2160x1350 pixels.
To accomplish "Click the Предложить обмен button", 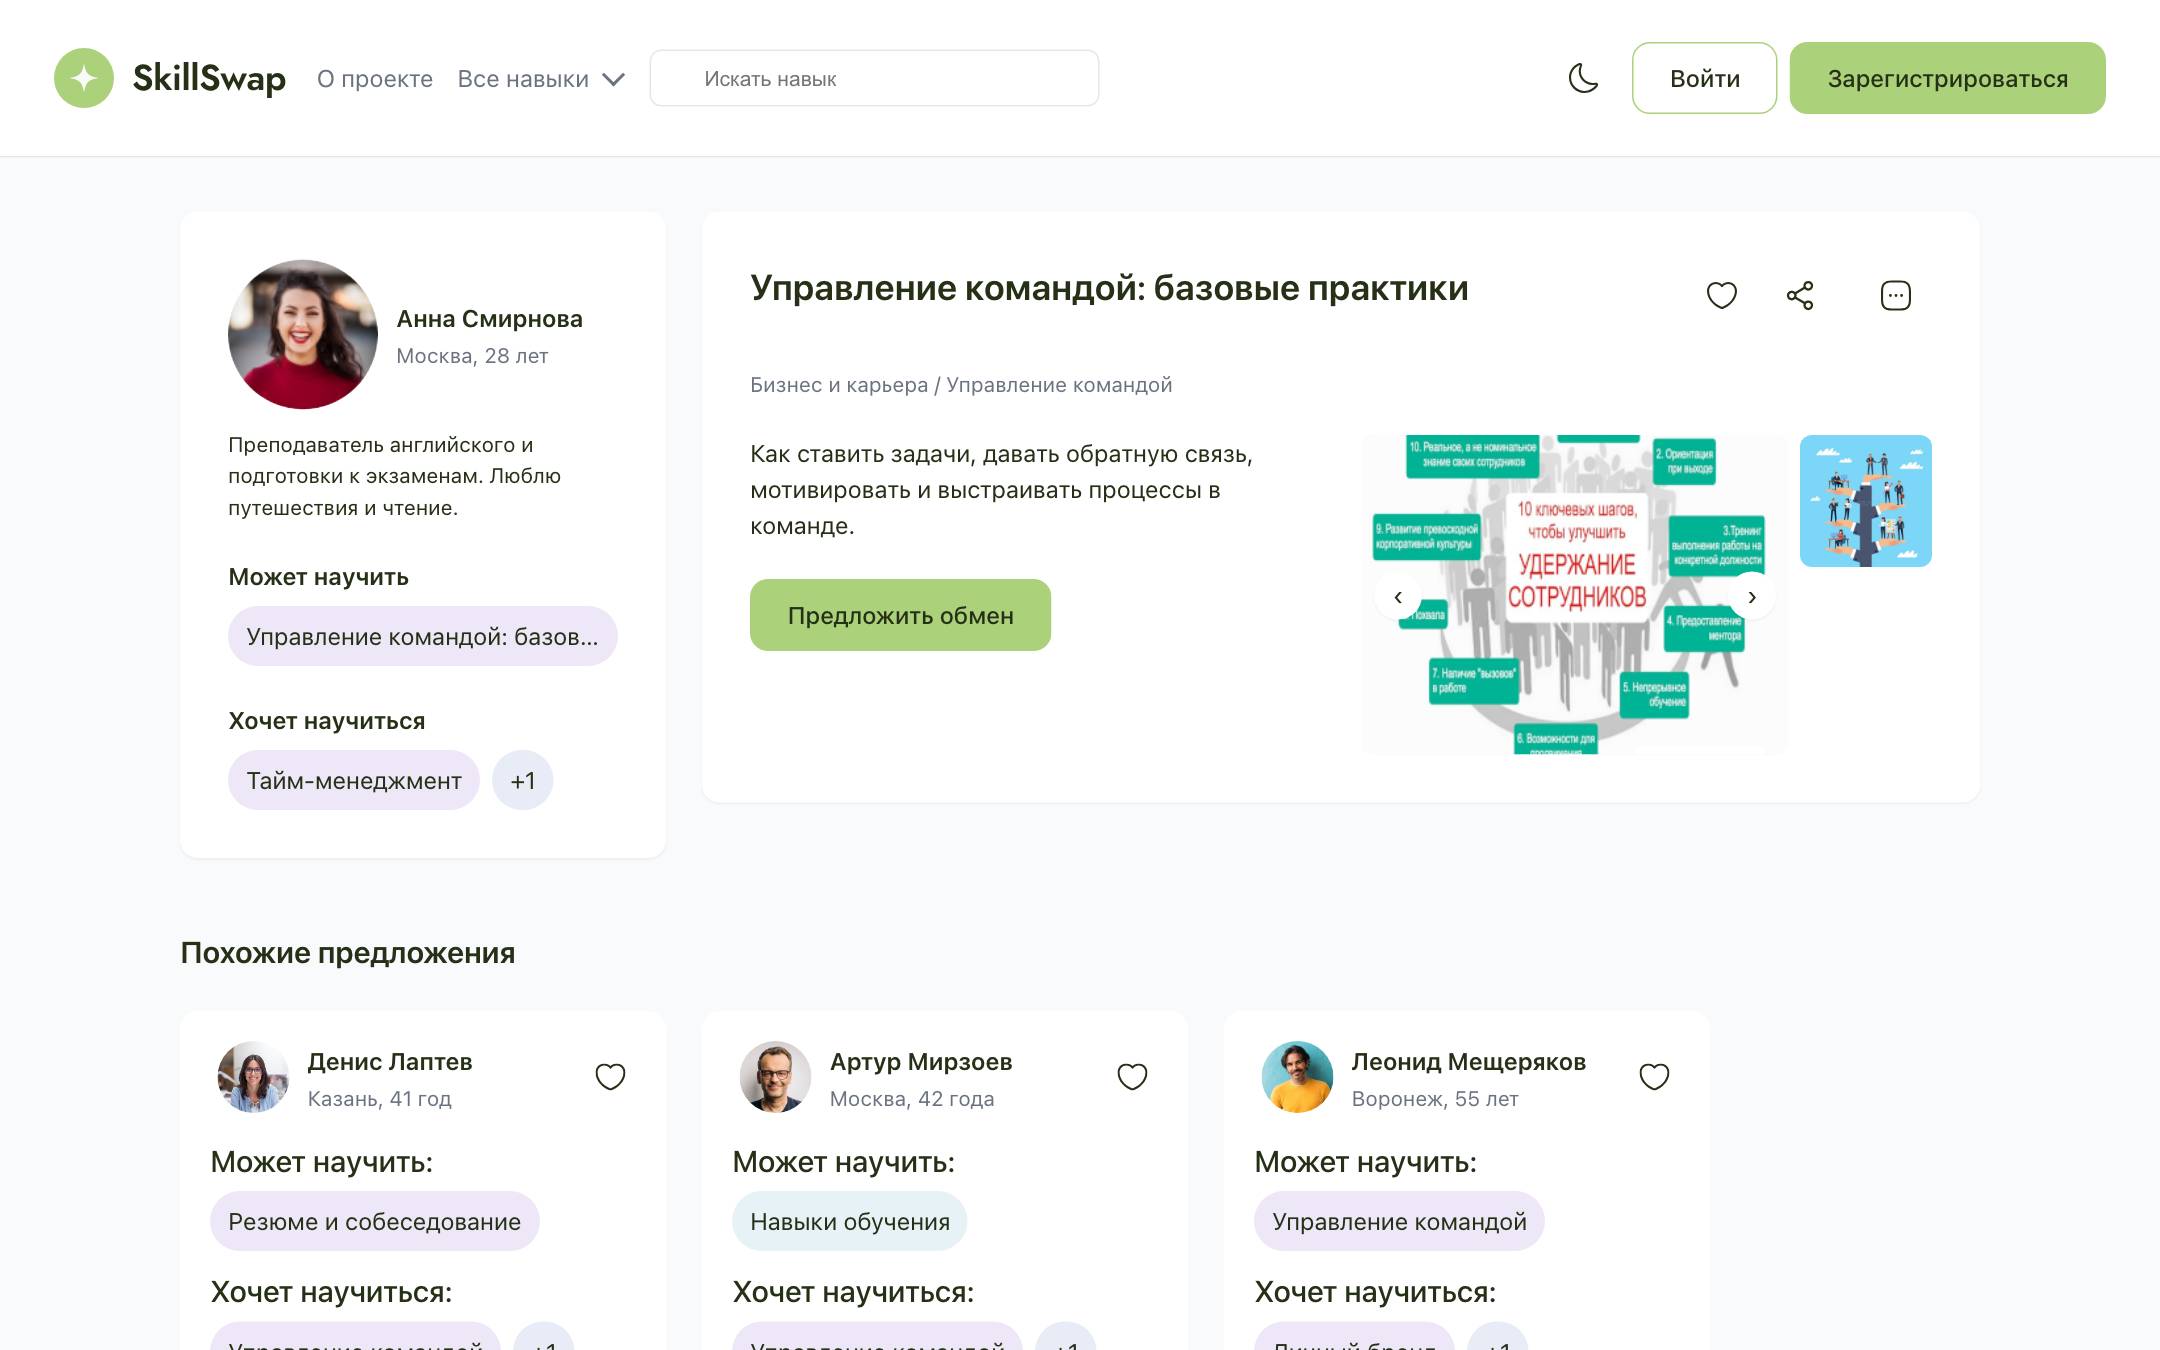I will (900, 615).
